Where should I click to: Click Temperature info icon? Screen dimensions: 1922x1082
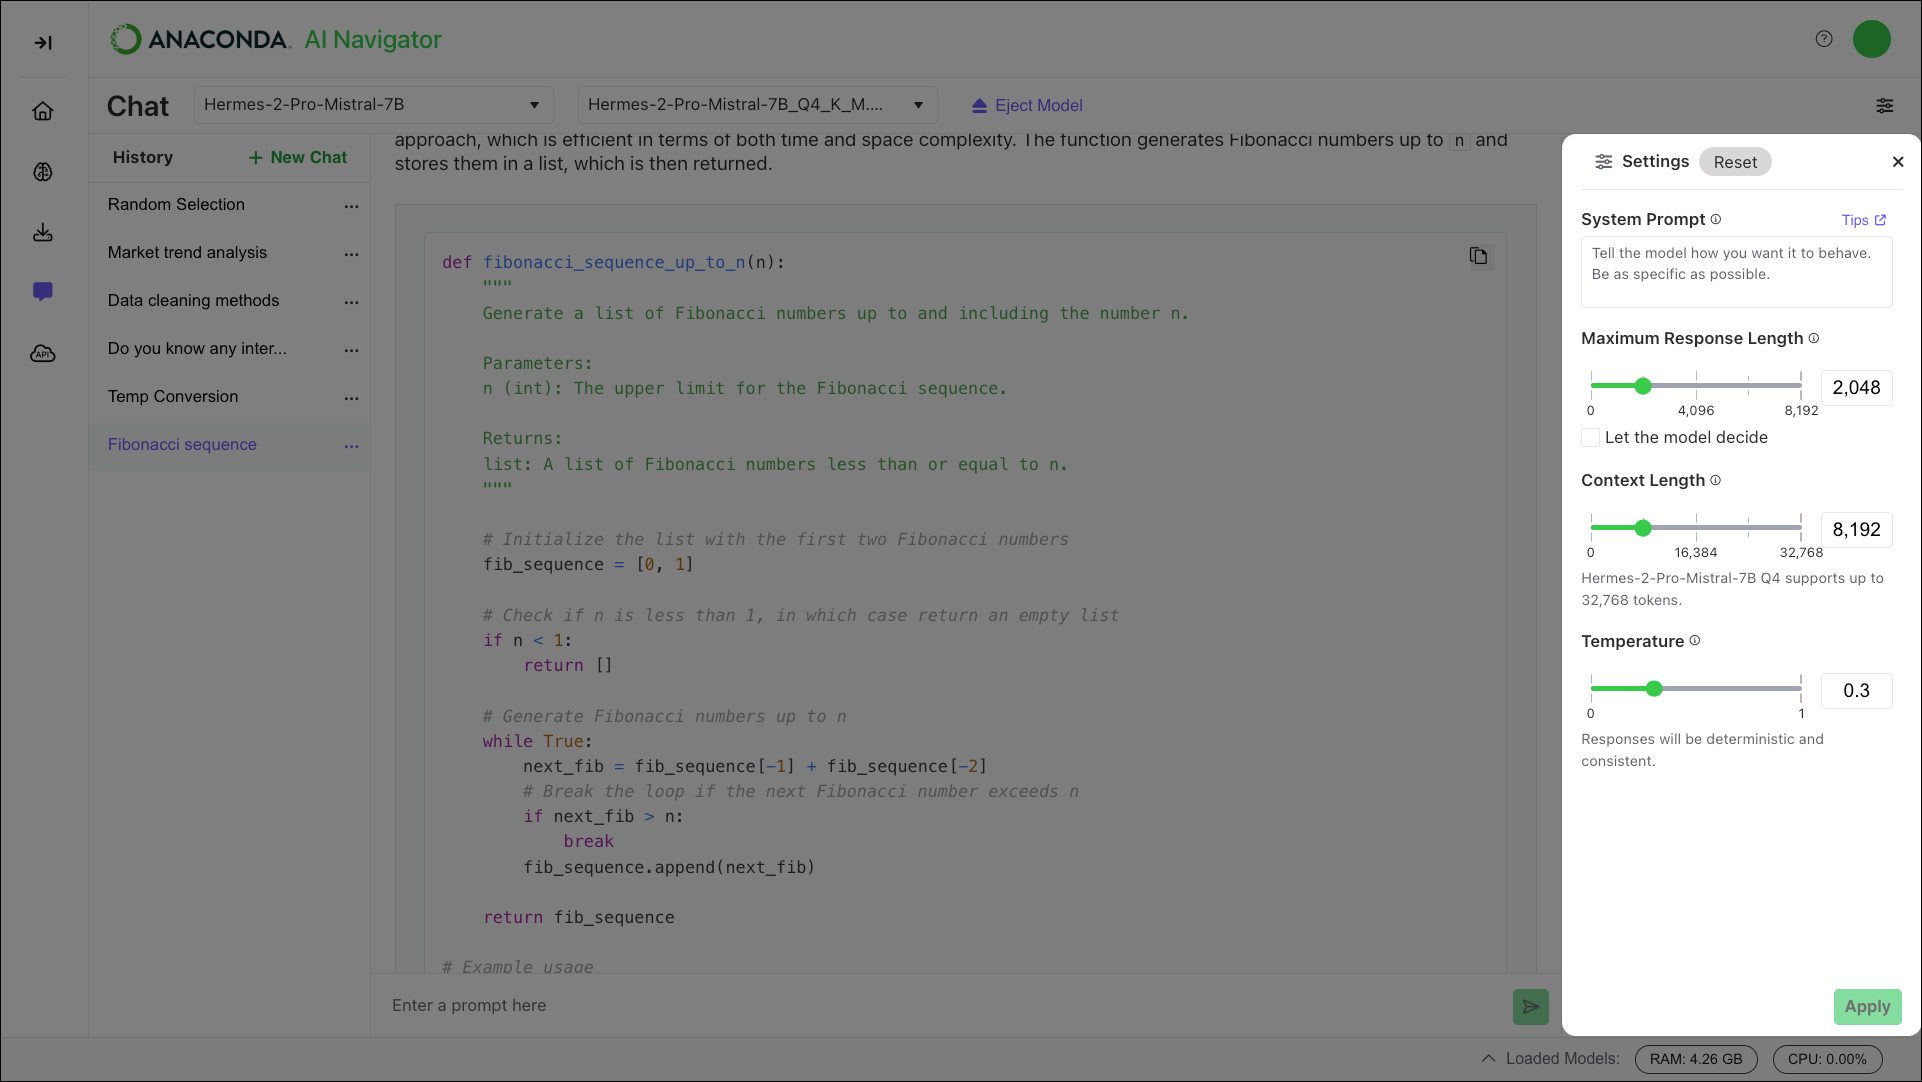1694,640
